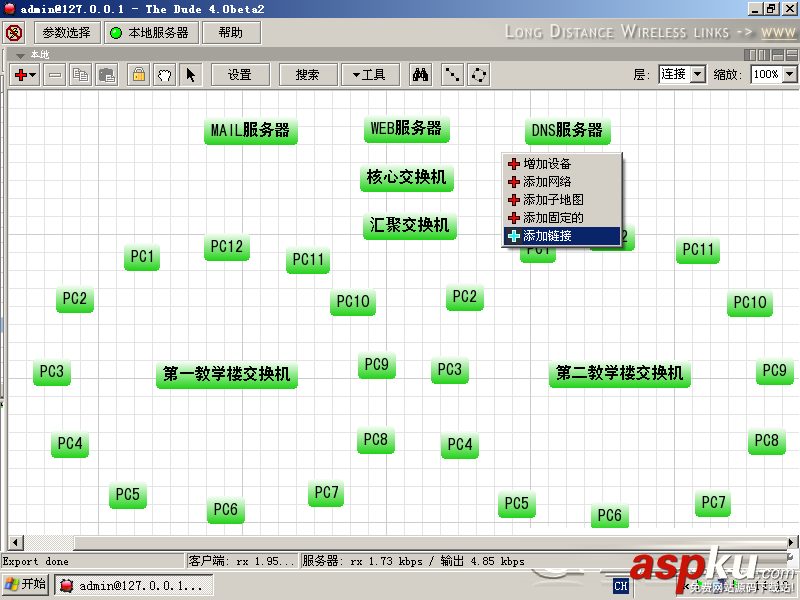
Task: Choose 添加子地图 from the context menu
Action: click(x=562, y=199)
